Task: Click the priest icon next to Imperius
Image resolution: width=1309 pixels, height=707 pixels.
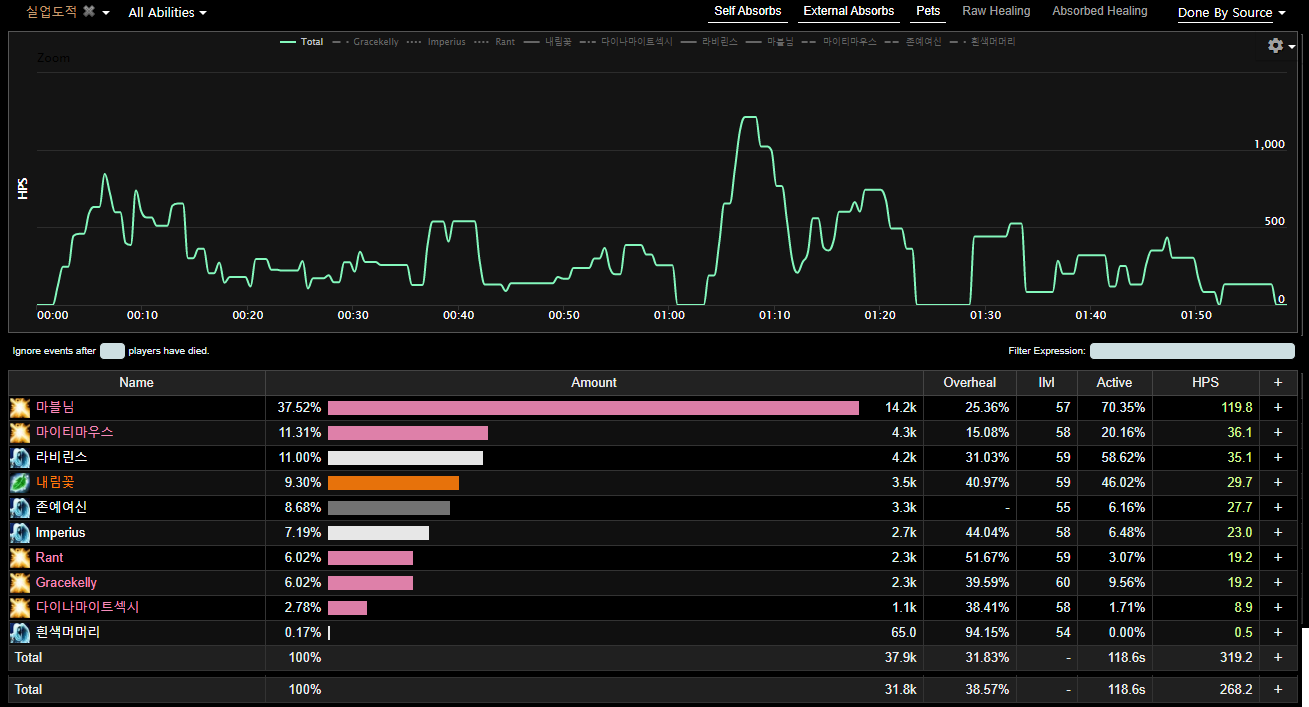Action: click(20, 532)
